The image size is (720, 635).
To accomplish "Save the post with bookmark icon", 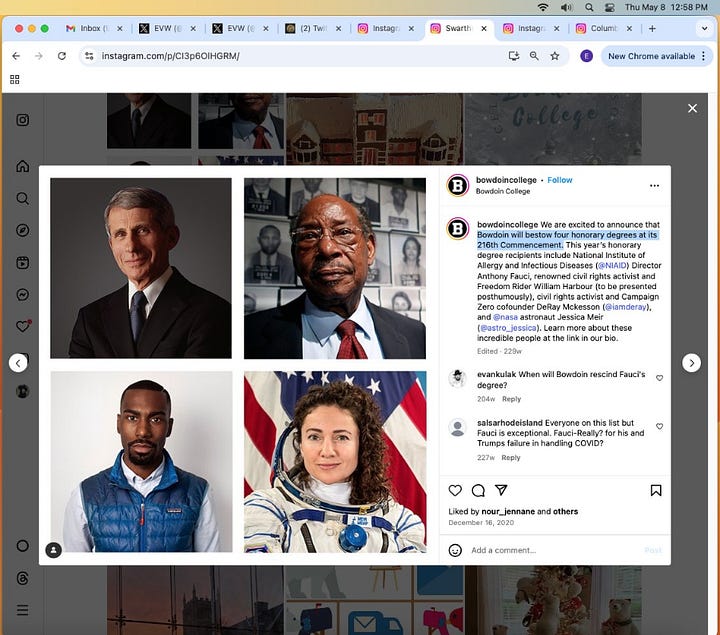I will pos(656,490).
